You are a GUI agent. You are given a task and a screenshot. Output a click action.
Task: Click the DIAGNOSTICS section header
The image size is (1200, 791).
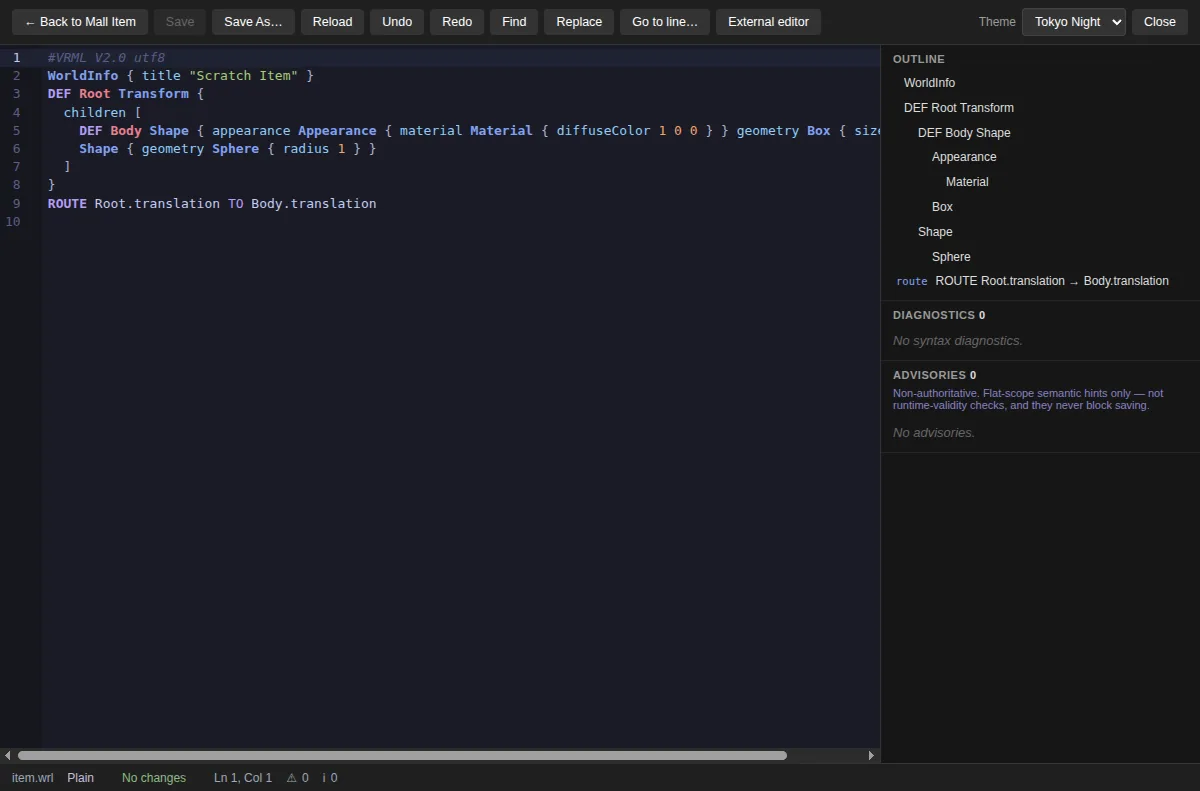939,315
